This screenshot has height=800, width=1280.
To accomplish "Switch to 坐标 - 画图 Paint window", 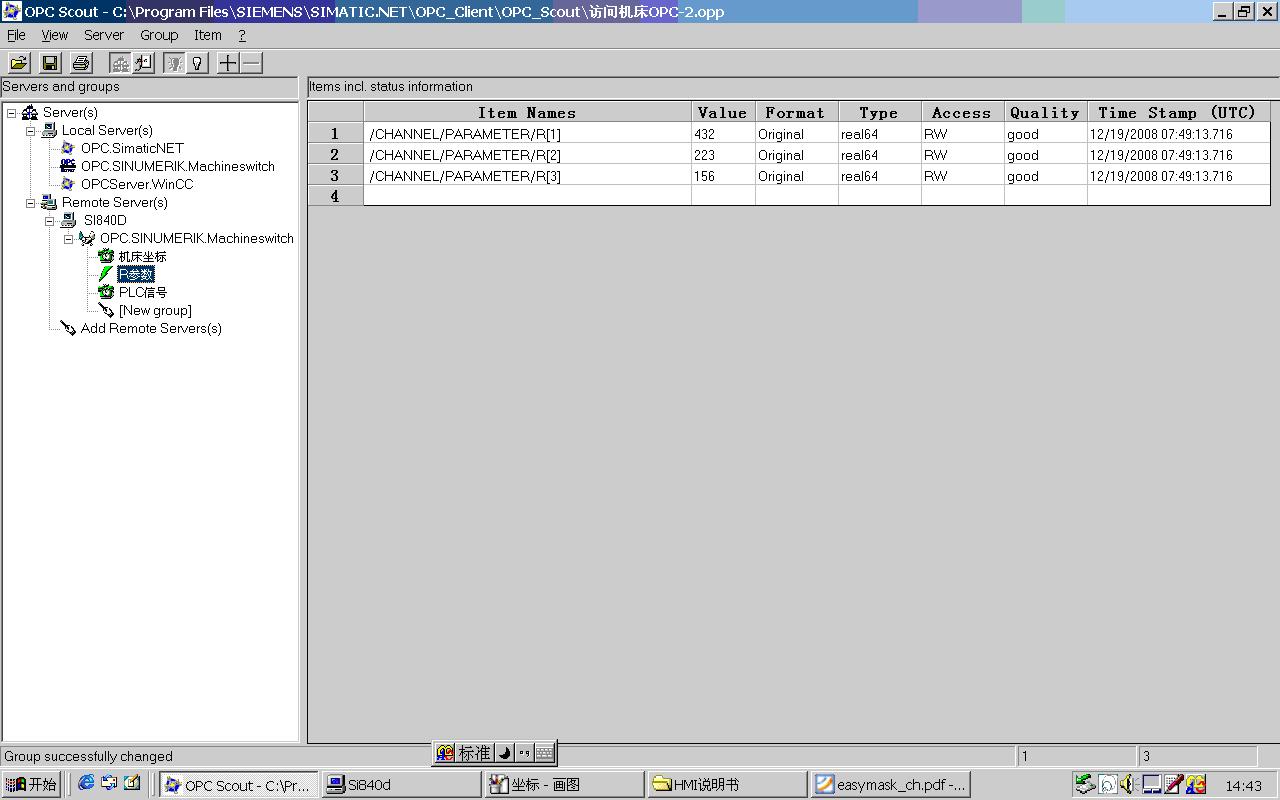I will point(564,785).
